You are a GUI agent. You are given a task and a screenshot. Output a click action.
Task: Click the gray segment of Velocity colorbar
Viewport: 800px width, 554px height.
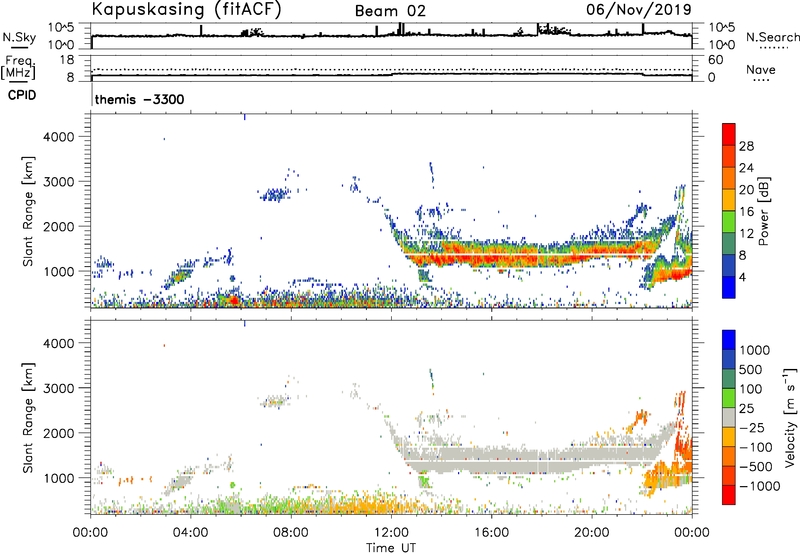(x=729, y=417)
